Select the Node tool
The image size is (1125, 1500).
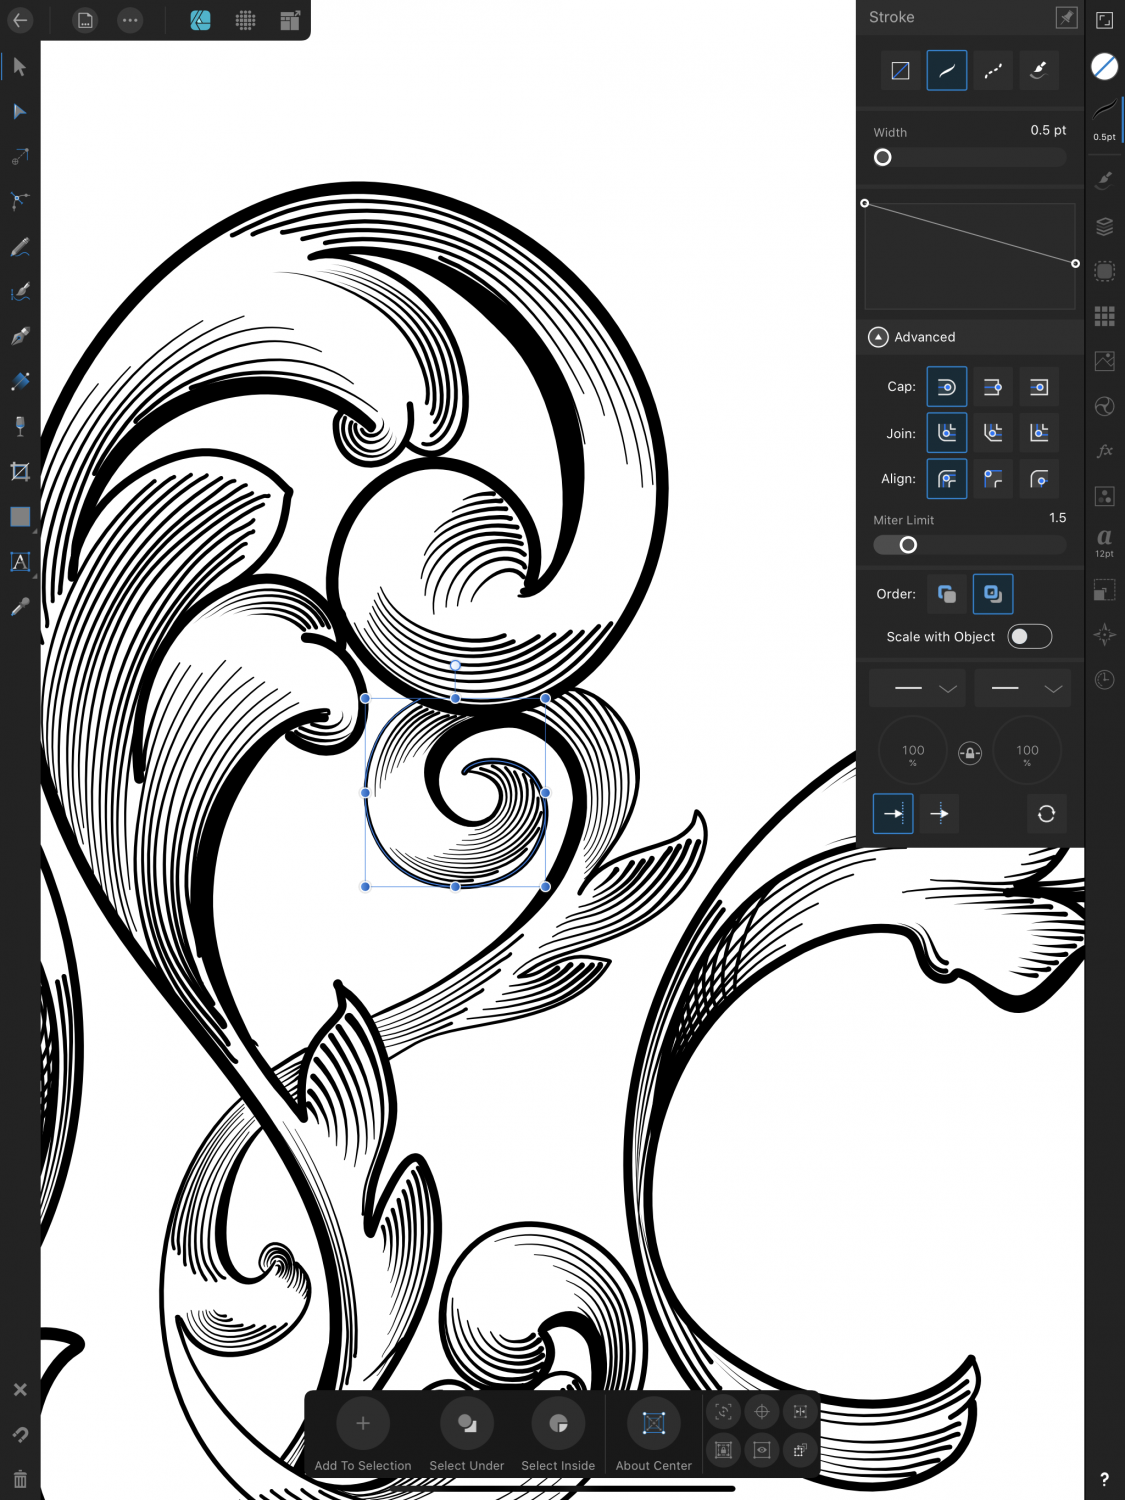[x=20, y=112]
